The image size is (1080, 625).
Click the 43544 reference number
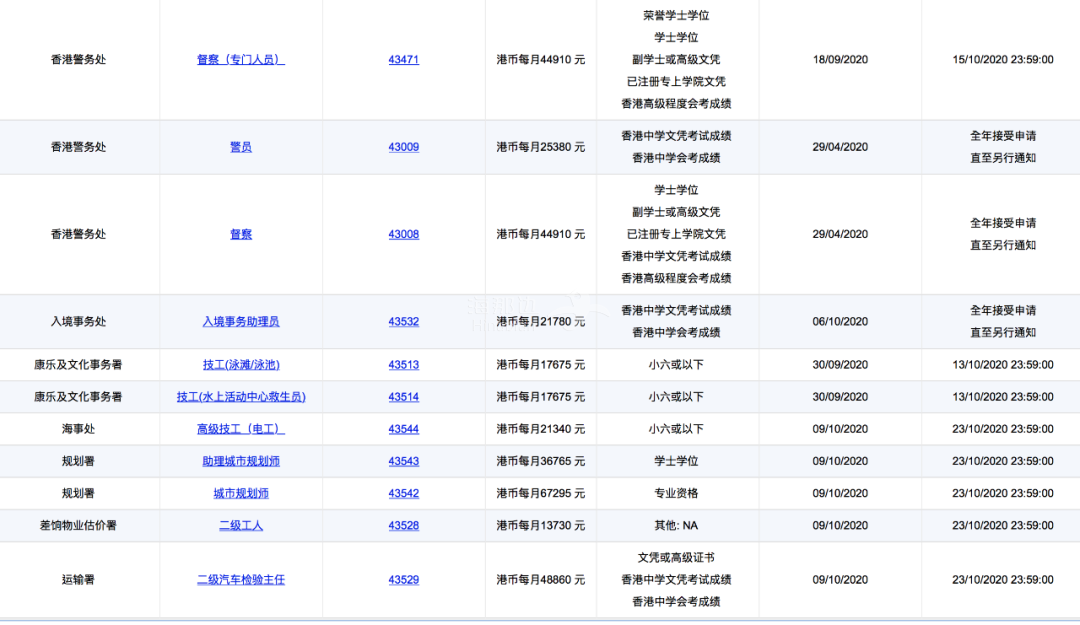403,429
